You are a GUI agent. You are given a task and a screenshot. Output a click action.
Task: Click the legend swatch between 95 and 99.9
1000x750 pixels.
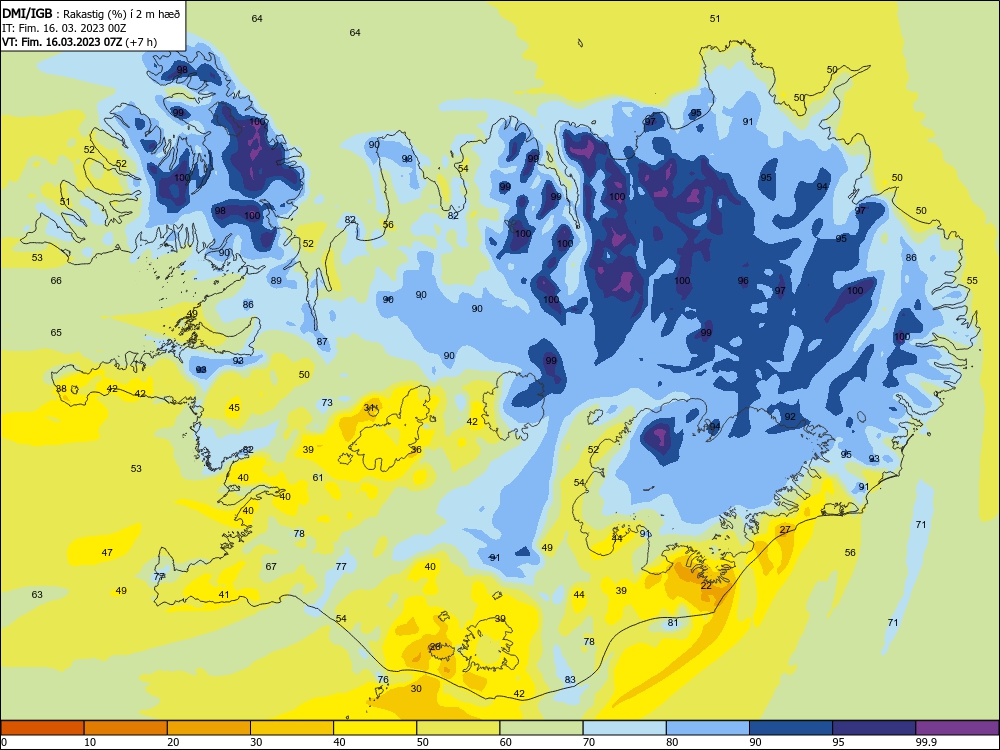[874, 728]
